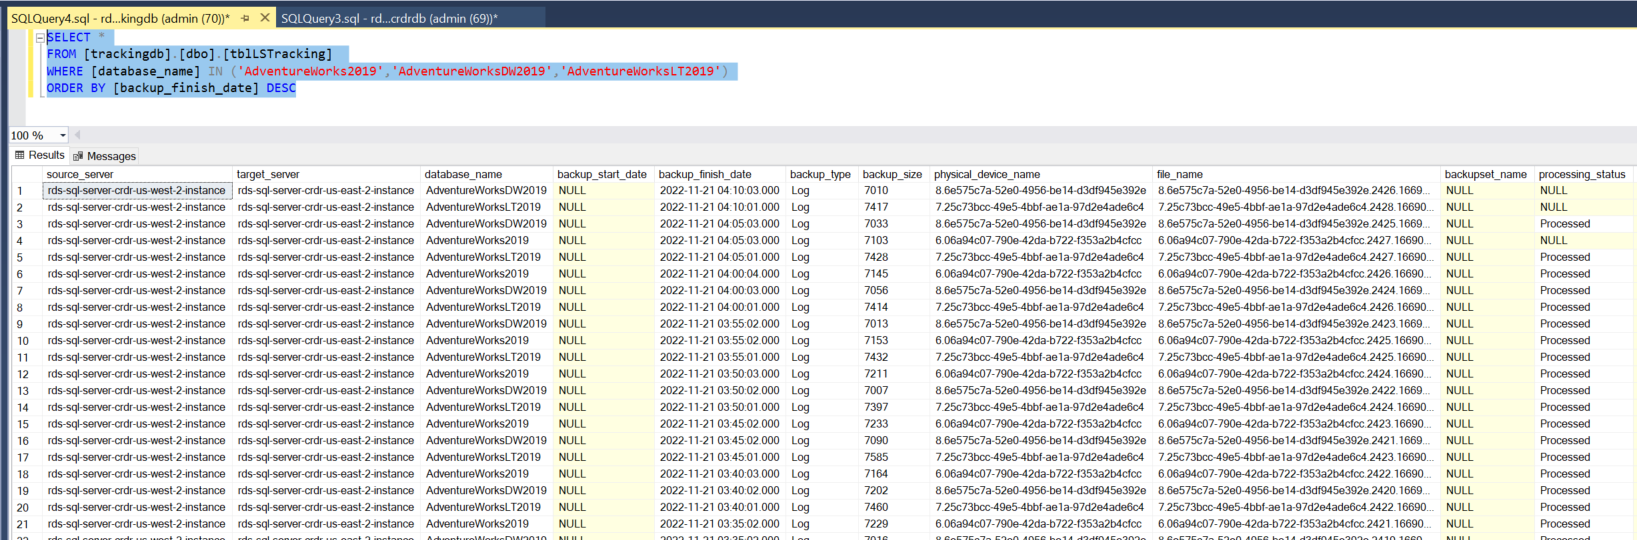
Task: Click AdventureWorksDW2019 in row 1
Action: pyautogui.click(x=486, y=190)
